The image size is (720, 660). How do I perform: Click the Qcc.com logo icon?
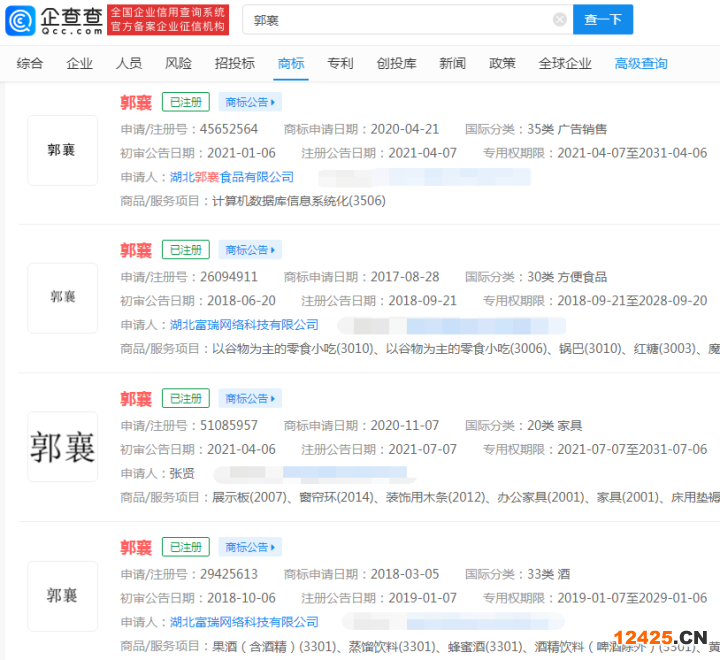20,20
